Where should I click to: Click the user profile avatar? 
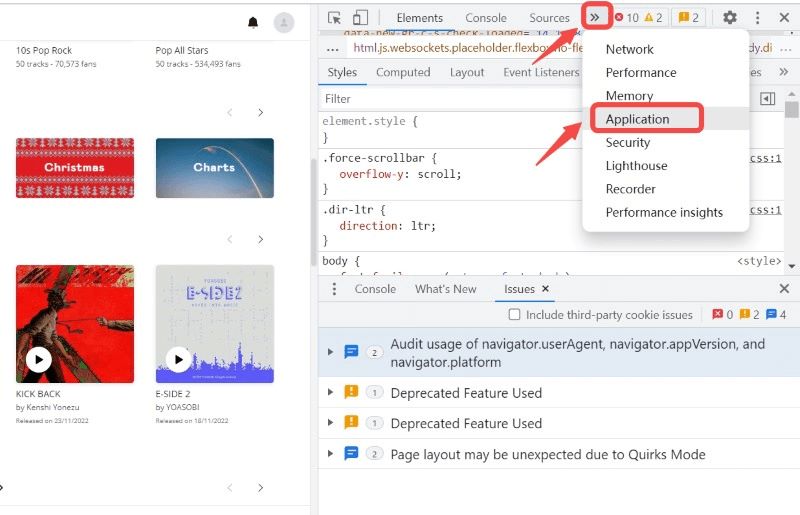pos(284,22)
